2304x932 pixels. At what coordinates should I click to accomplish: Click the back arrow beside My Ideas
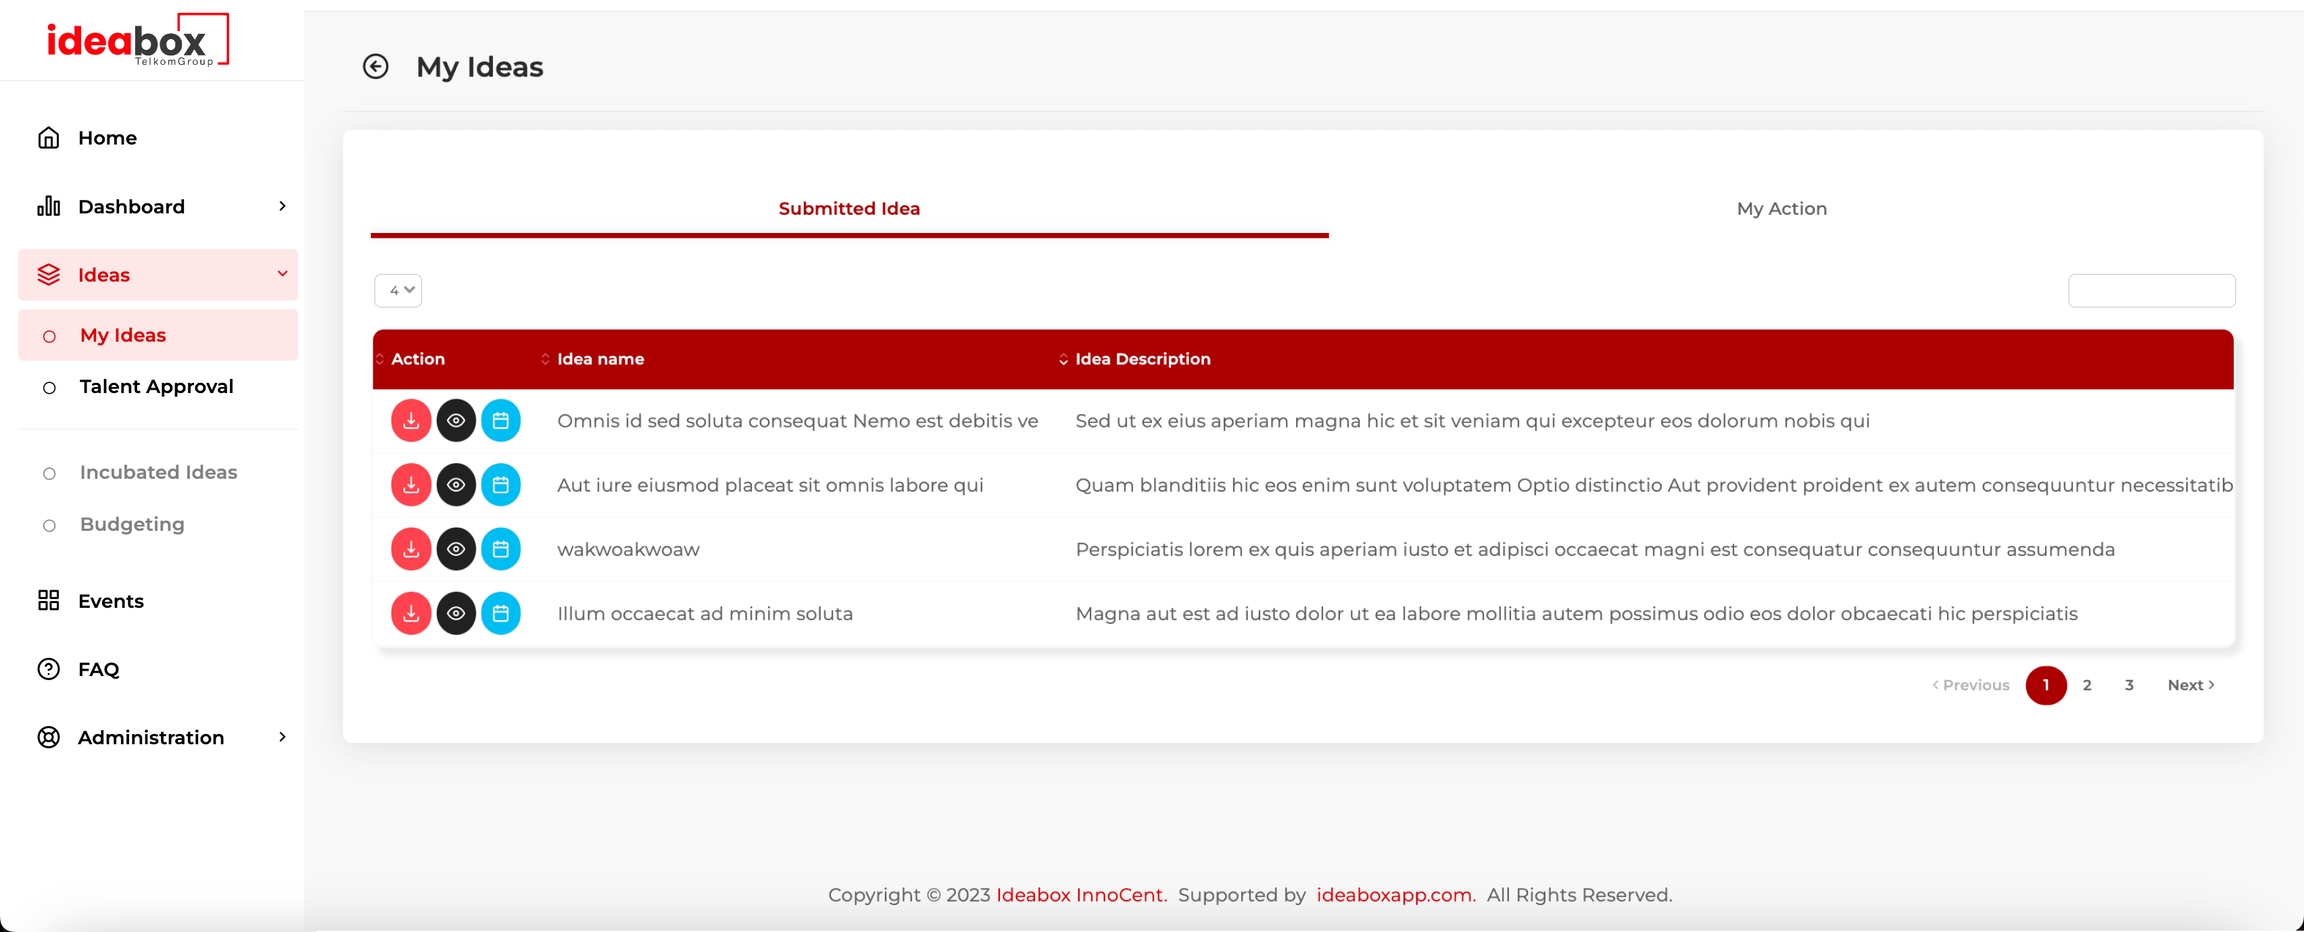tap(375, 66)
